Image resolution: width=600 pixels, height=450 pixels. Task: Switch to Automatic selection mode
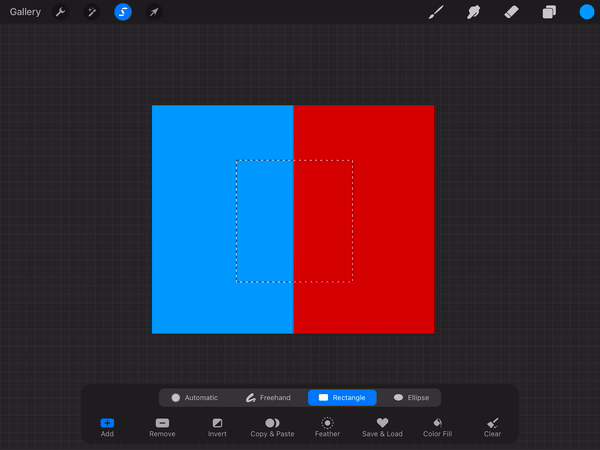pos(194,397)
